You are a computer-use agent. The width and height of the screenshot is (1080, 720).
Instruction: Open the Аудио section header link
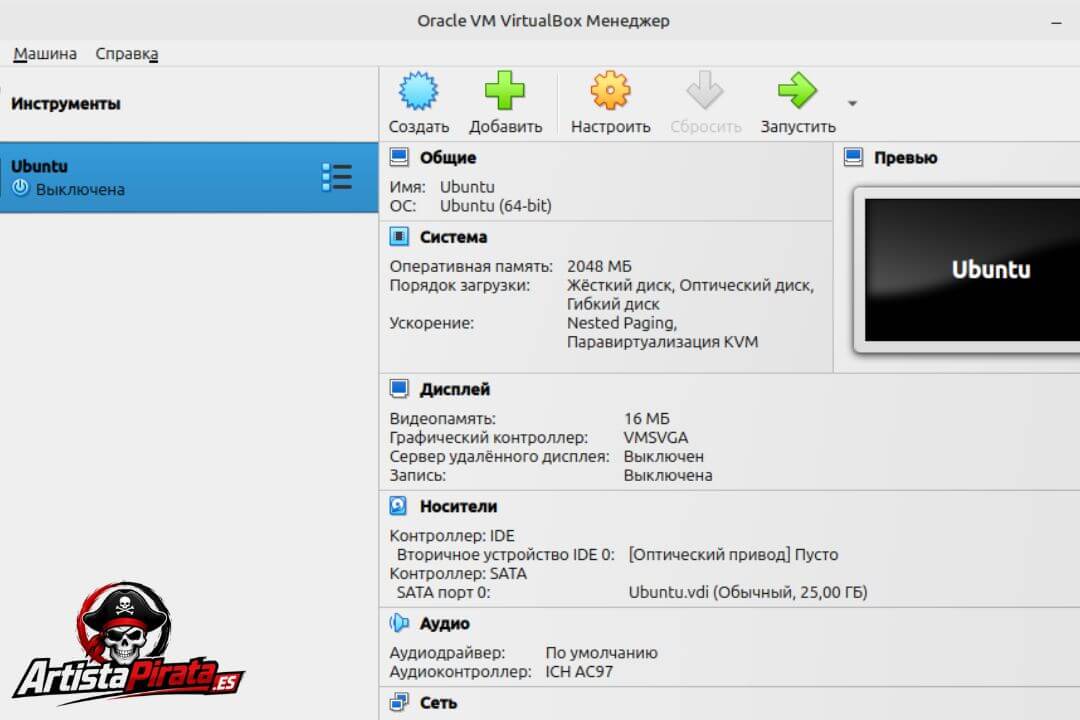click(444, 624)
